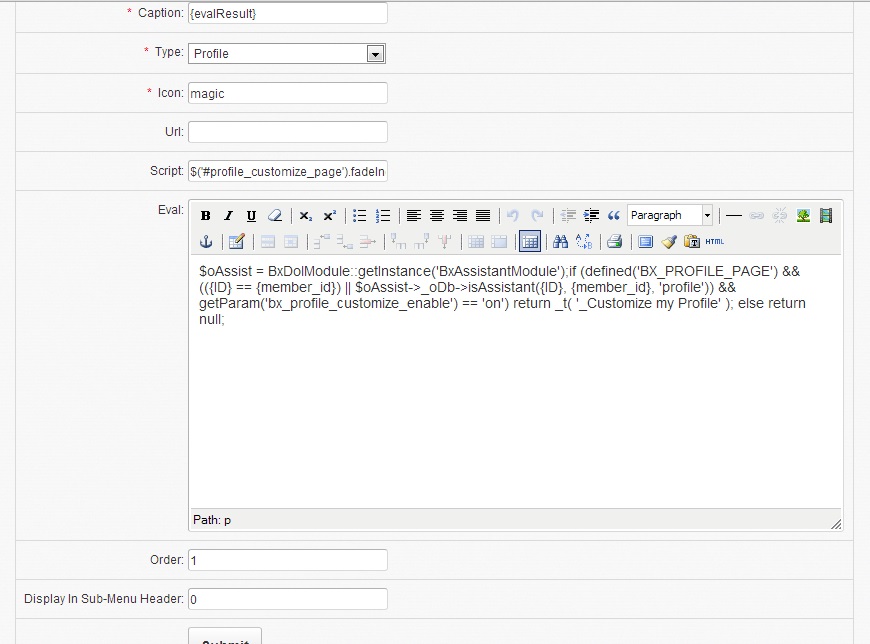Insert a numbered list
The width and height of the screenshot is (870, 644).
coord(382,216)
